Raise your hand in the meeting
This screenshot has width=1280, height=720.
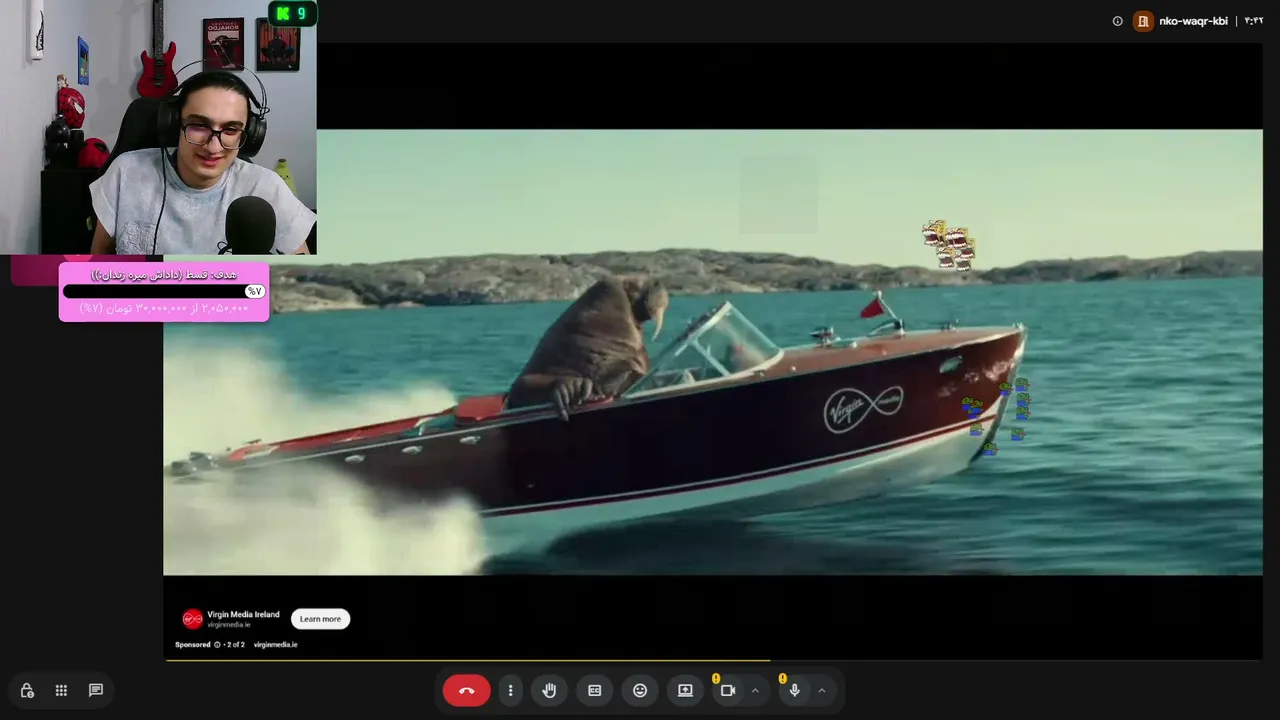(x=549, y=690)
